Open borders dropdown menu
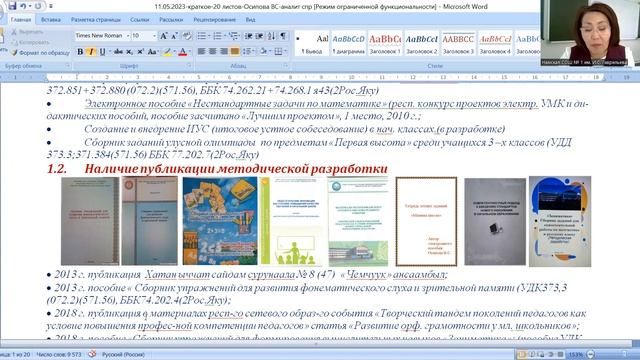This screenshot has height=360, width=640. tap(280, 51)
